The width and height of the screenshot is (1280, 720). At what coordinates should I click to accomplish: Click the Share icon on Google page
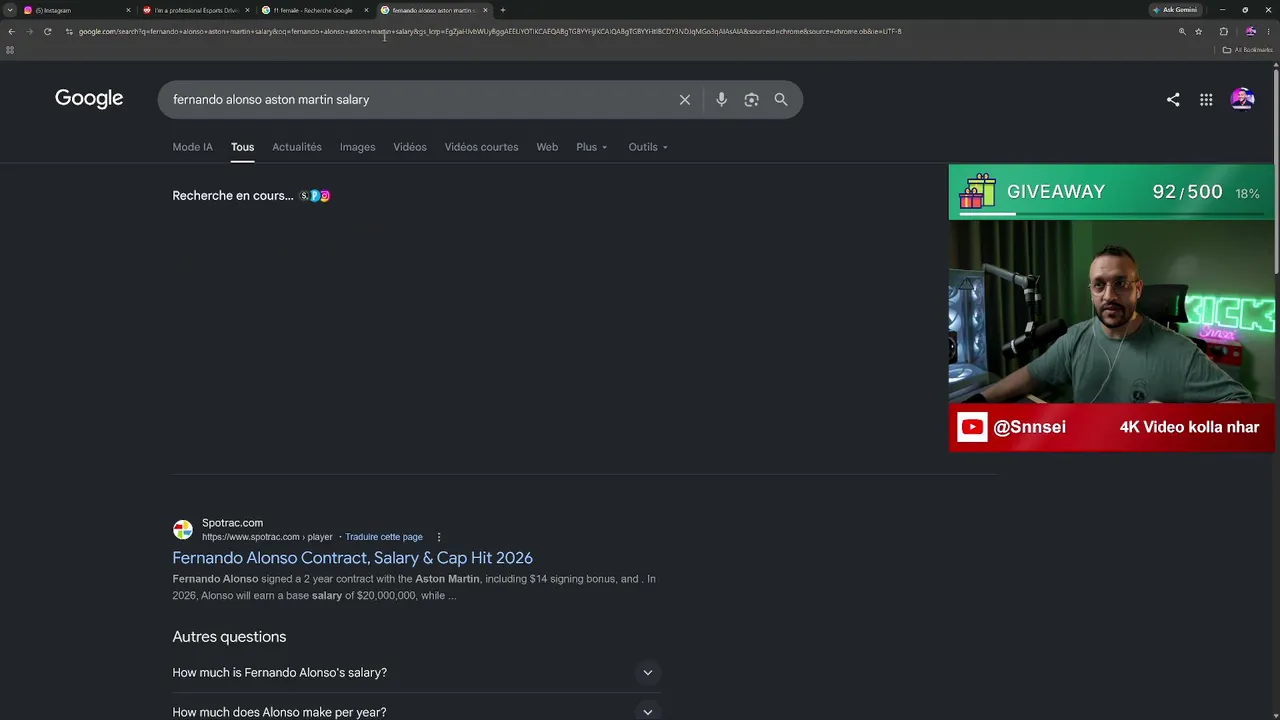[x=1173, y=99]
